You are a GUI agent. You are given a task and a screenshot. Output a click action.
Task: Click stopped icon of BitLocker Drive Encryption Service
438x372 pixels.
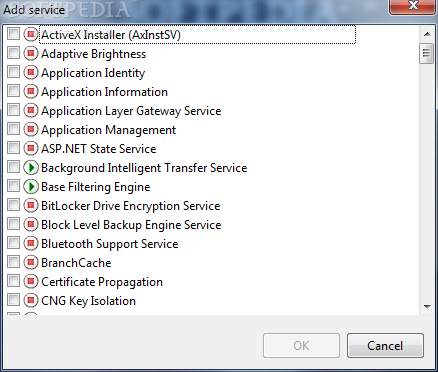31,205
